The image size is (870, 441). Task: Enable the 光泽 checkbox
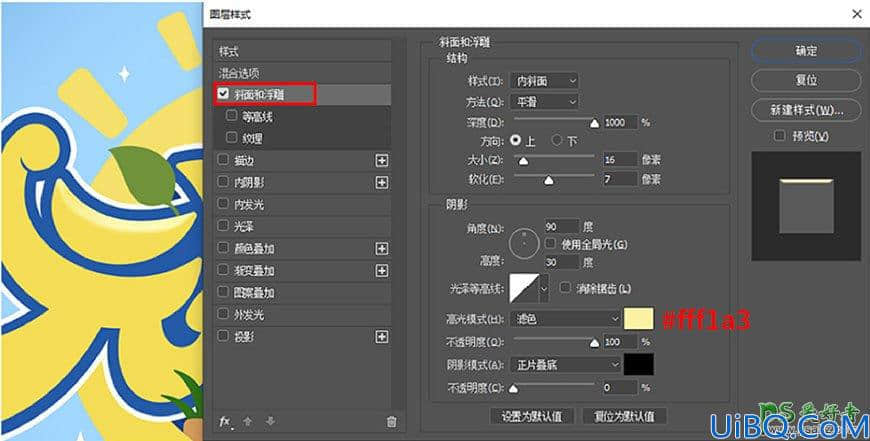(223, 226)
